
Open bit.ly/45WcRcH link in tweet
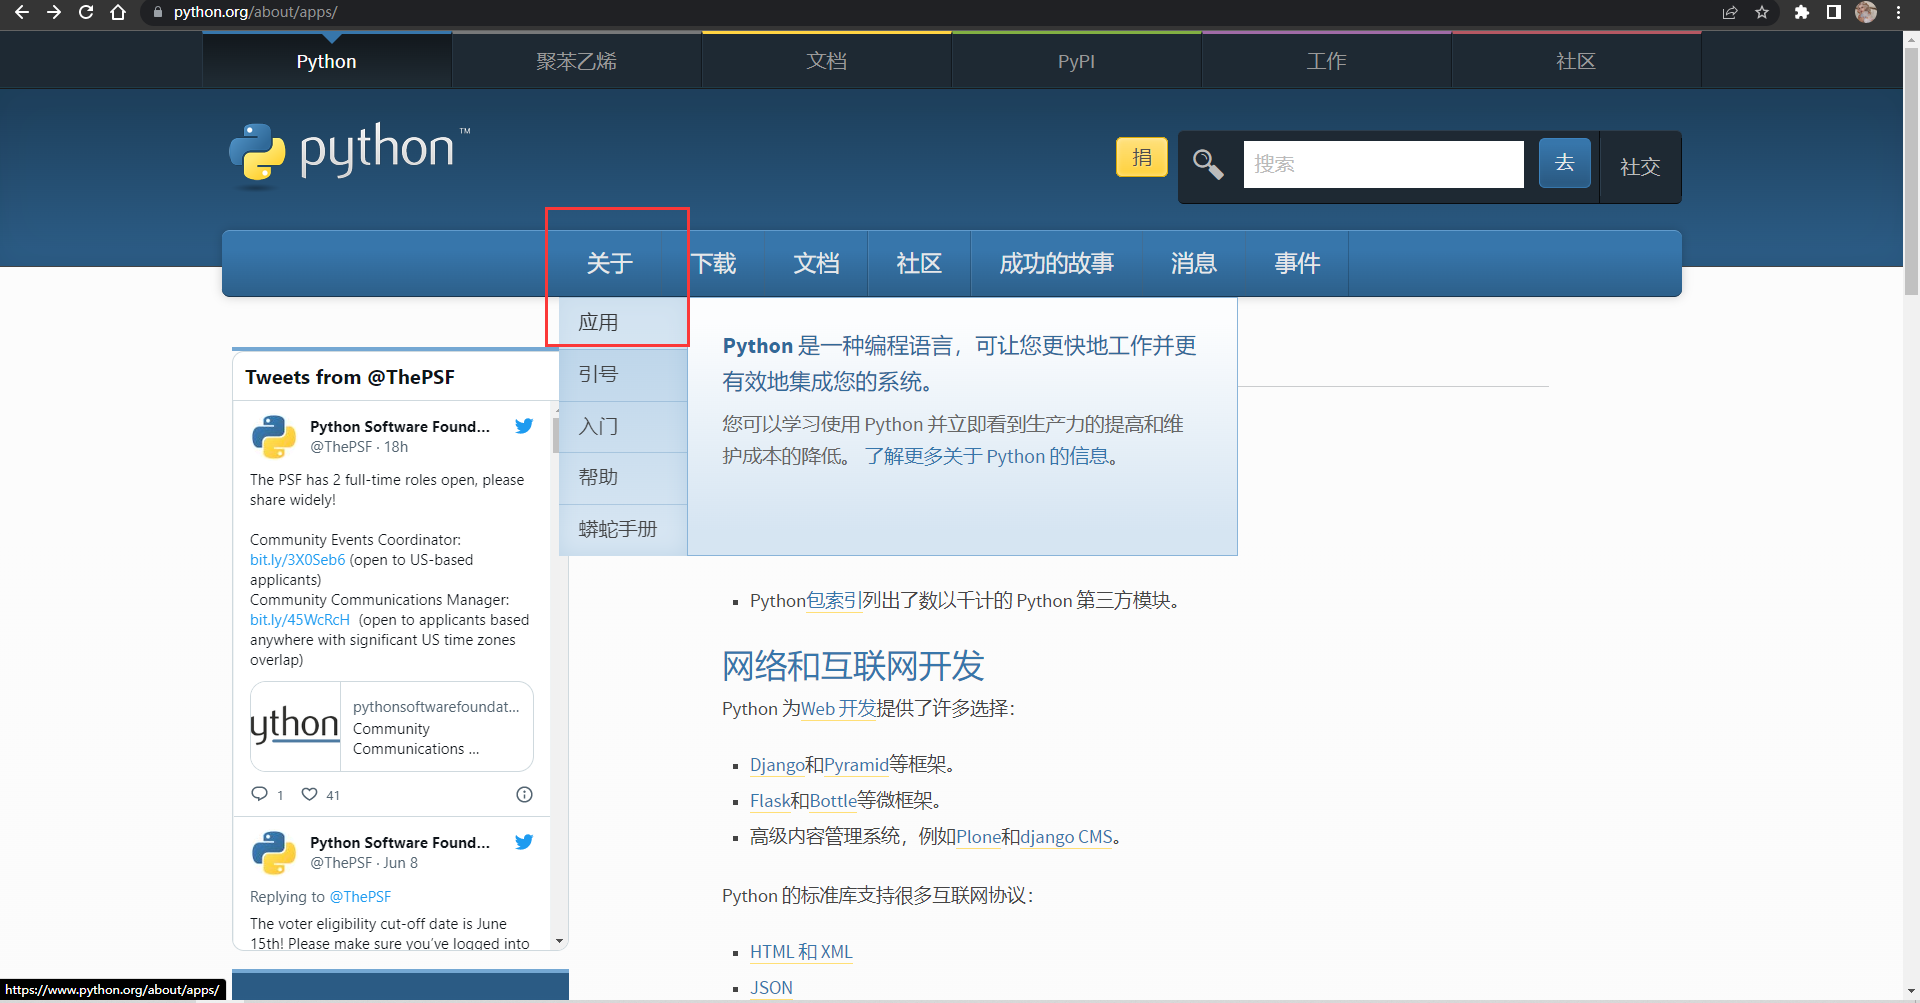[300, 620]
